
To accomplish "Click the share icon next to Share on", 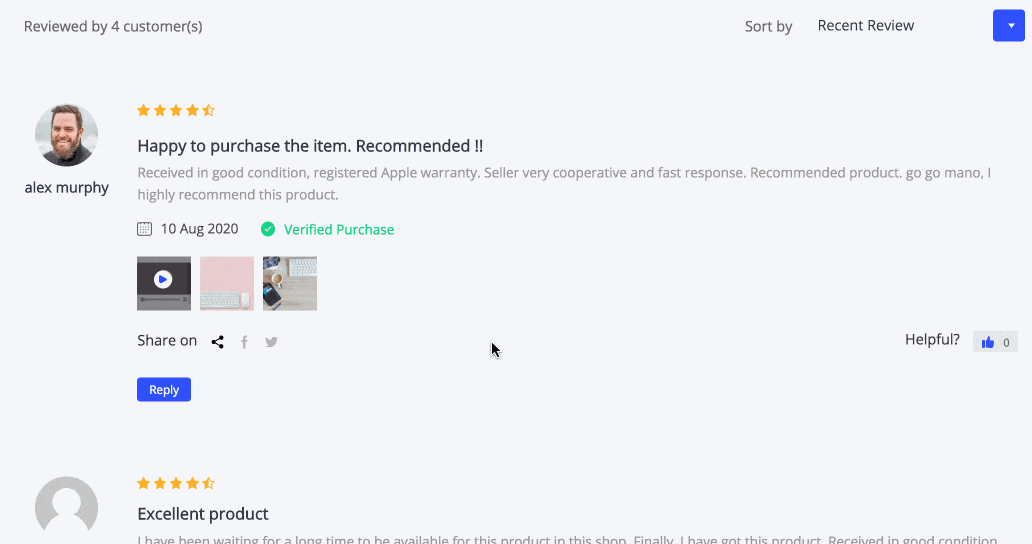I will click(x=217, y=342).
